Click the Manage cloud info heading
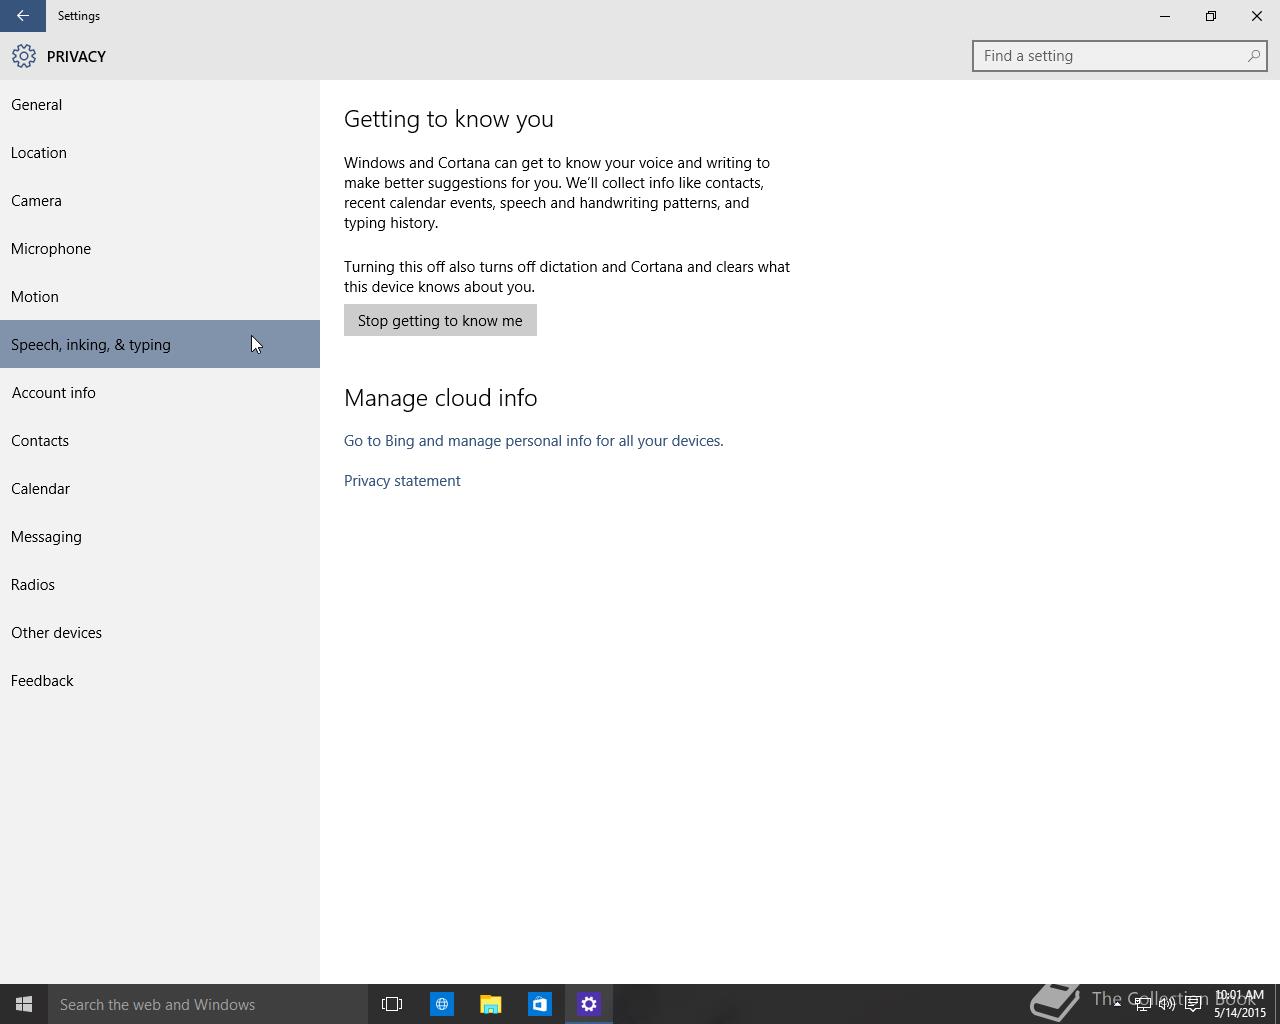Viewport: 1280px width, 1024px height. pyautogui.click(x=441, y=398)
